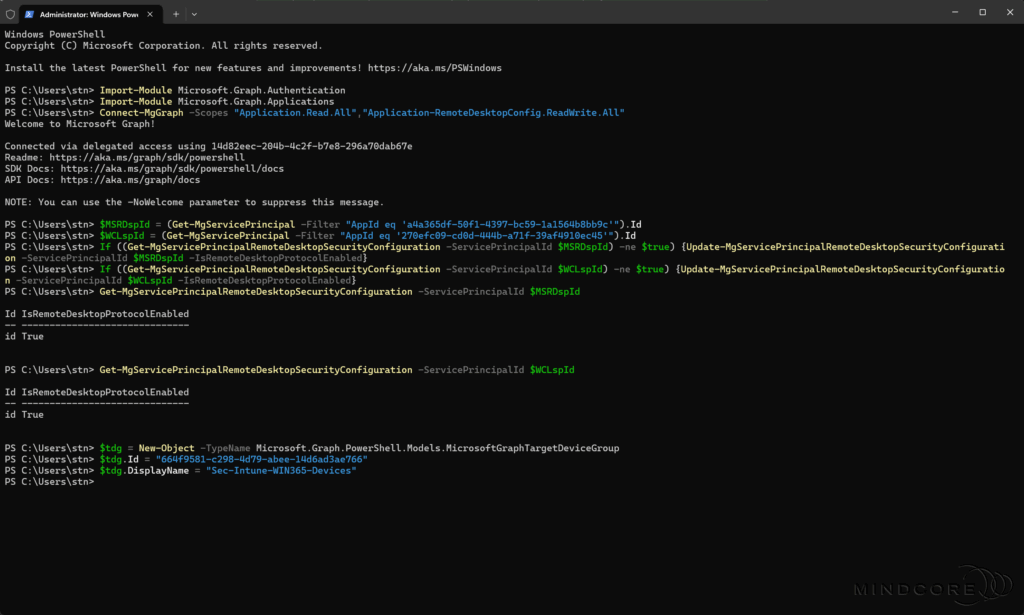Click the delegated access GUID 14d82eec-204b-4c2f-b7e8-296a70dab67e
The height and width of the screenshot is (615, 1024).
312,146
